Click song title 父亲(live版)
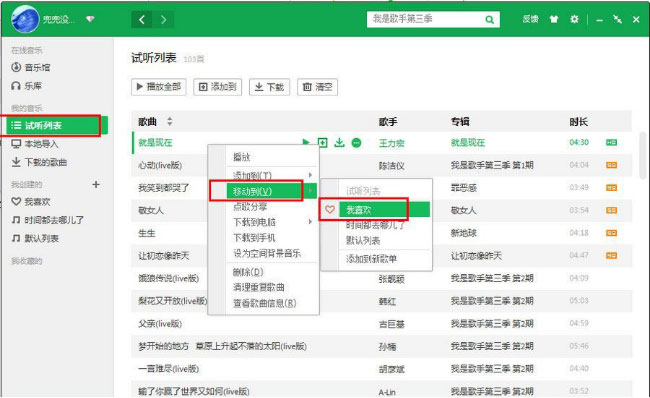The image size is (650, 398). click(x=160, y=324)
